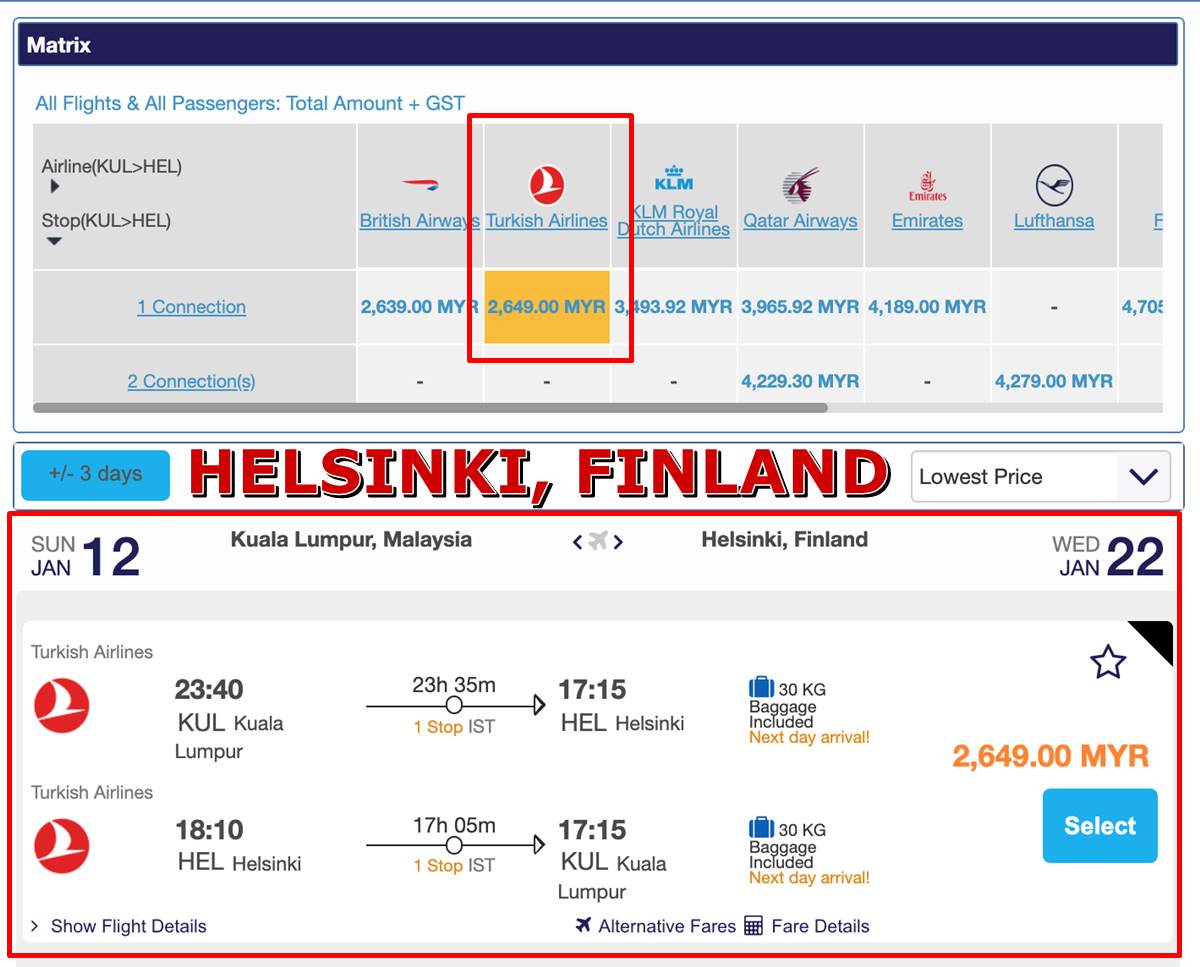Image resolution: width=1200 pixels, height=967 pixels.
Task: Open the Emirates airline link
Action: point(927,221)
